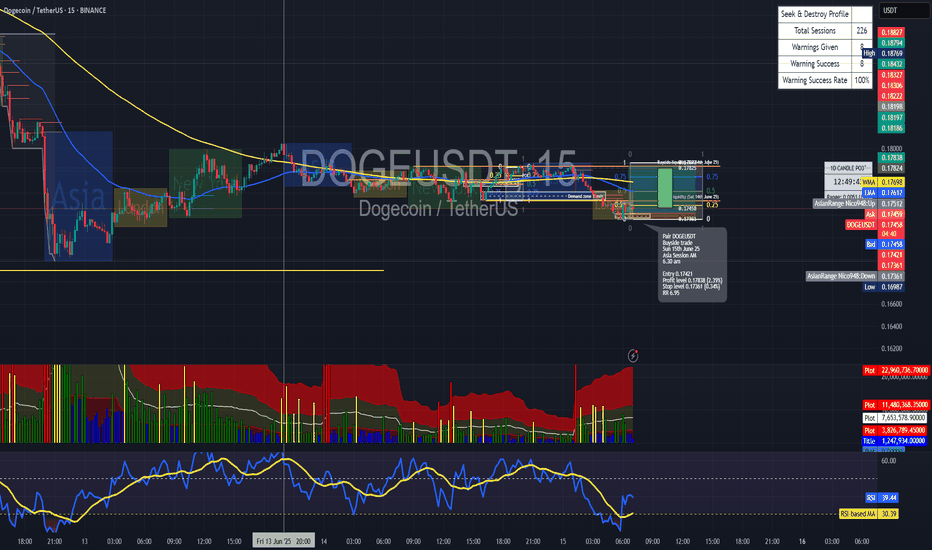932x550 pixels.
Task: Click the 0.18000 price scale value
Action: (x=892, y=149)
